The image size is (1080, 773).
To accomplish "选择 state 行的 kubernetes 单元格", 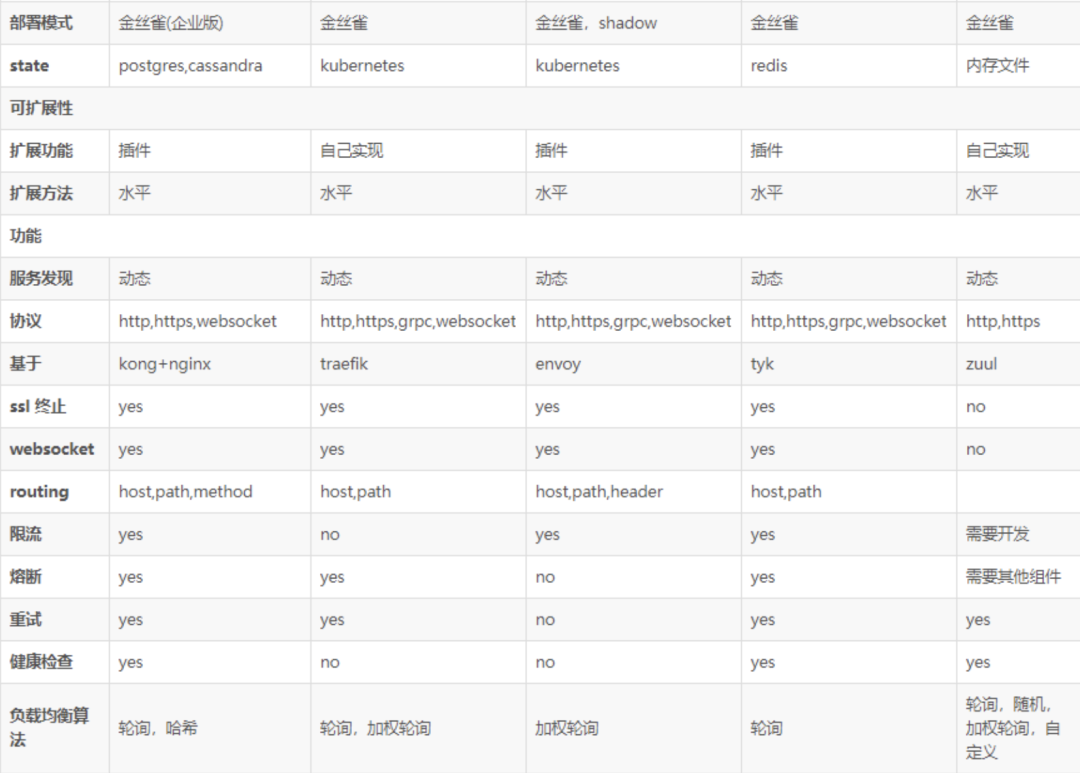I will tap(362, 65).
